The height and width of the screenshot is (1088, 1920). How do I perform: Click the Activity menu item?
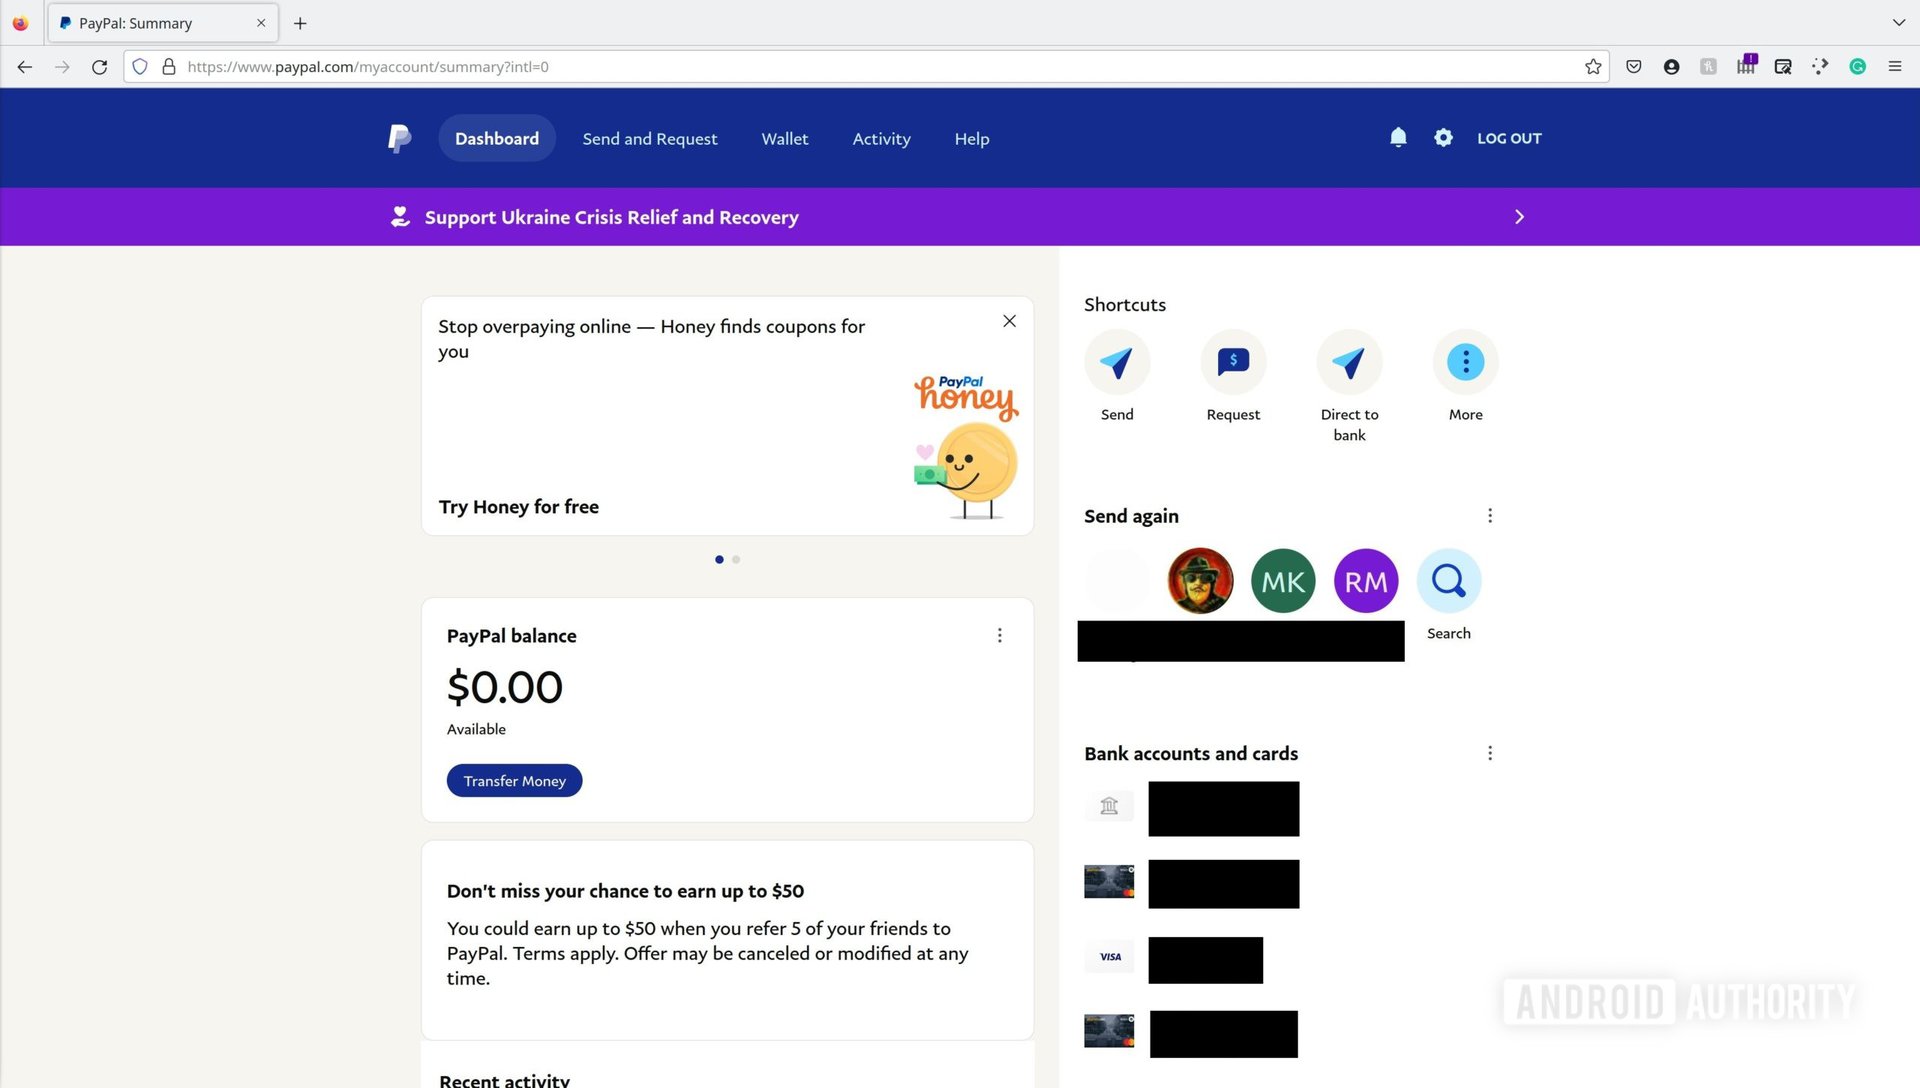pos(881,138)
